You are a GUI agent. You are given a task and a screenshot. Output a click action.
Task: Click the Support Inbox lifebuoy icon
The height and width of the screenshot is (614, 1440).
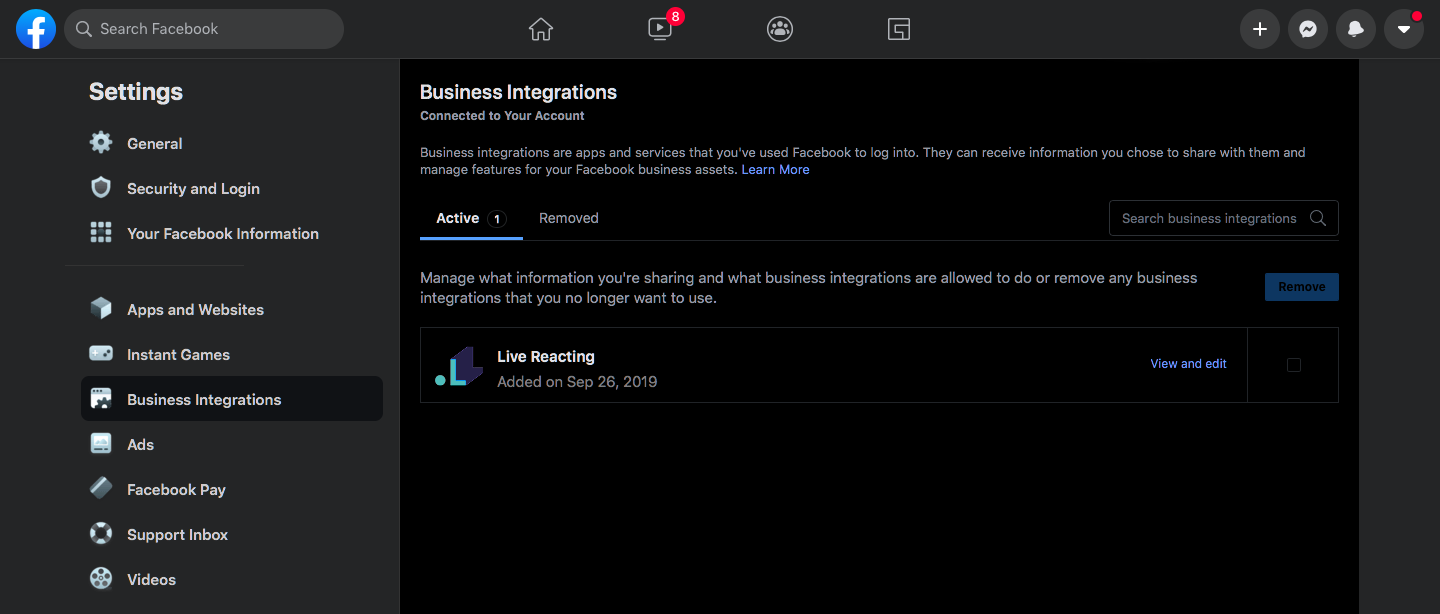coord(101,534)
